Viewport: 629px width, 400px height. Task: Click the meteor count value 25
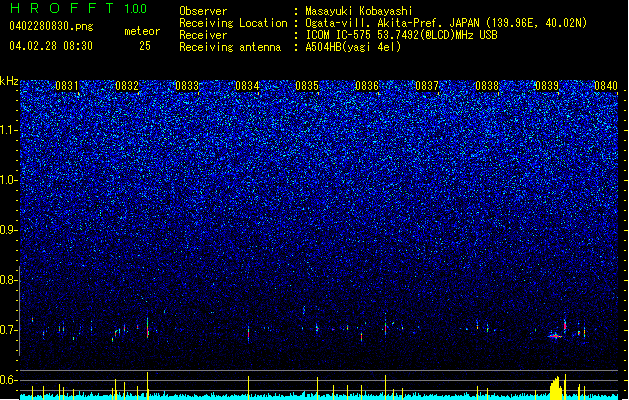click(x=145, y=46)
